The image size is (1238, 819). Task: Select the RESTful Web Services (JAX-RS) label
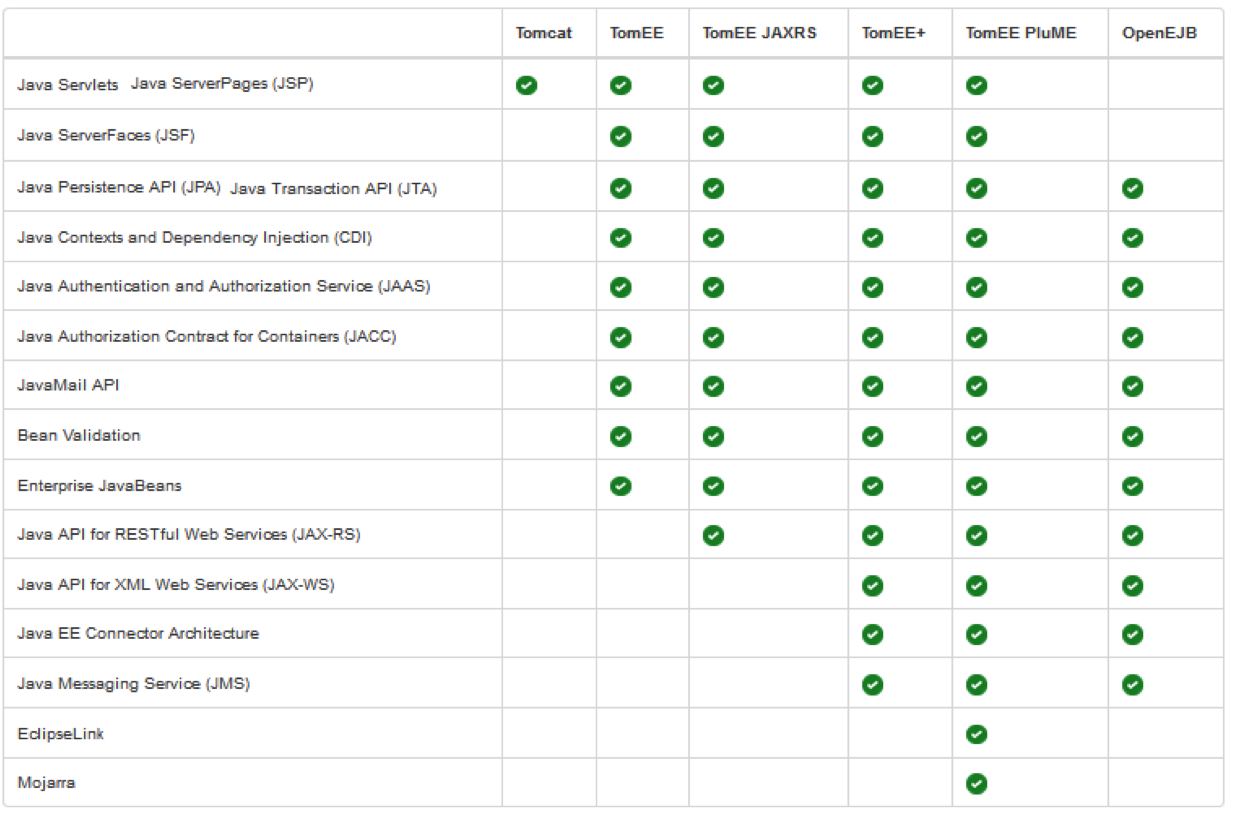(x=189, y=535)
